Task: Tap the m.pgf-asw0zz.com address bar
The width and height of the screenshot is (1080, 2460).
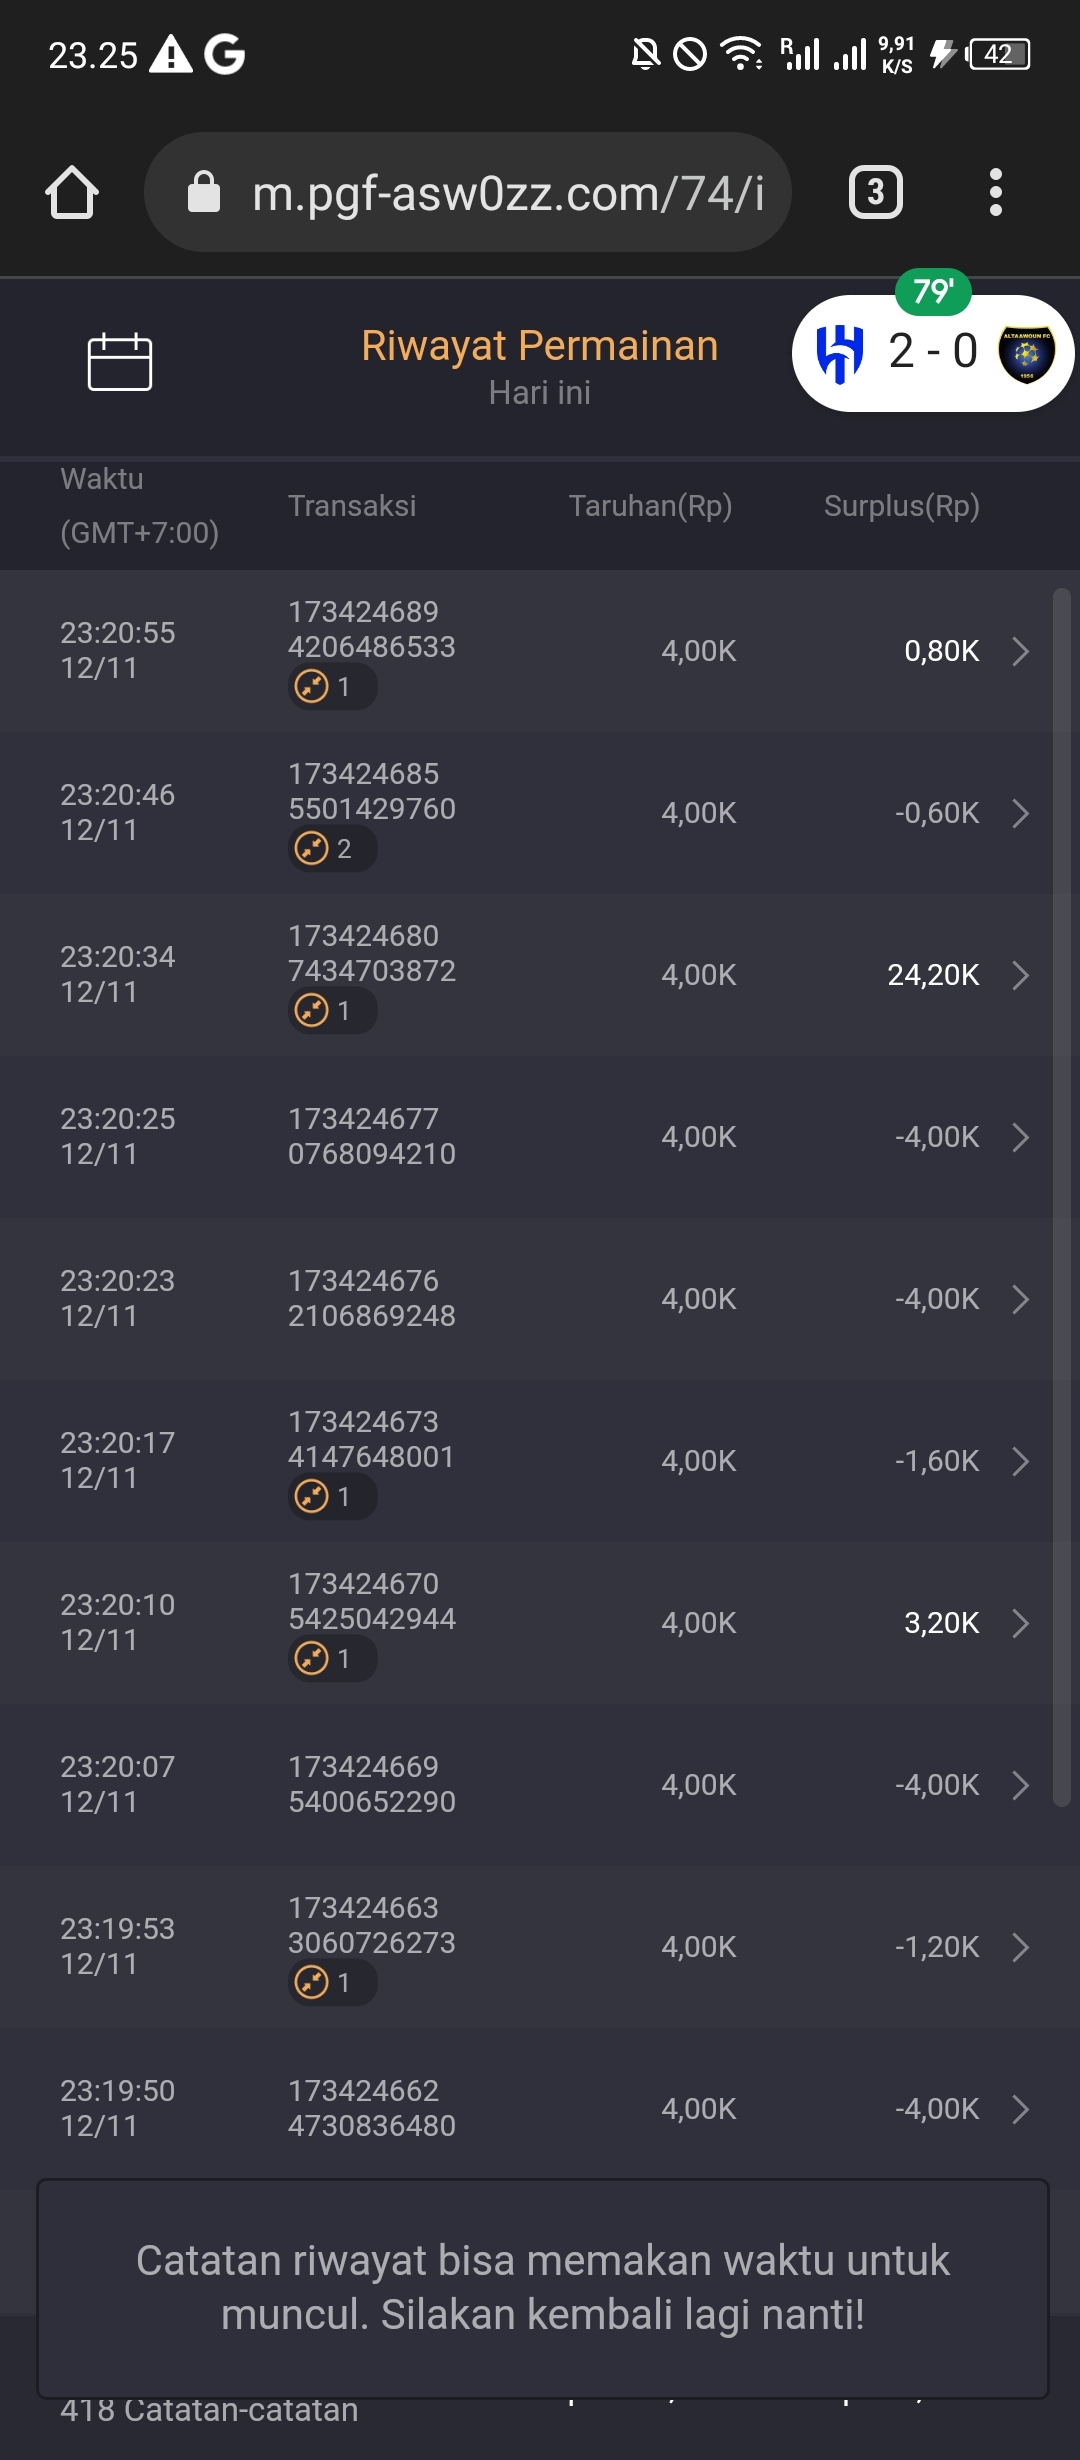Action: pyautogui.click(x=508, y=192)
